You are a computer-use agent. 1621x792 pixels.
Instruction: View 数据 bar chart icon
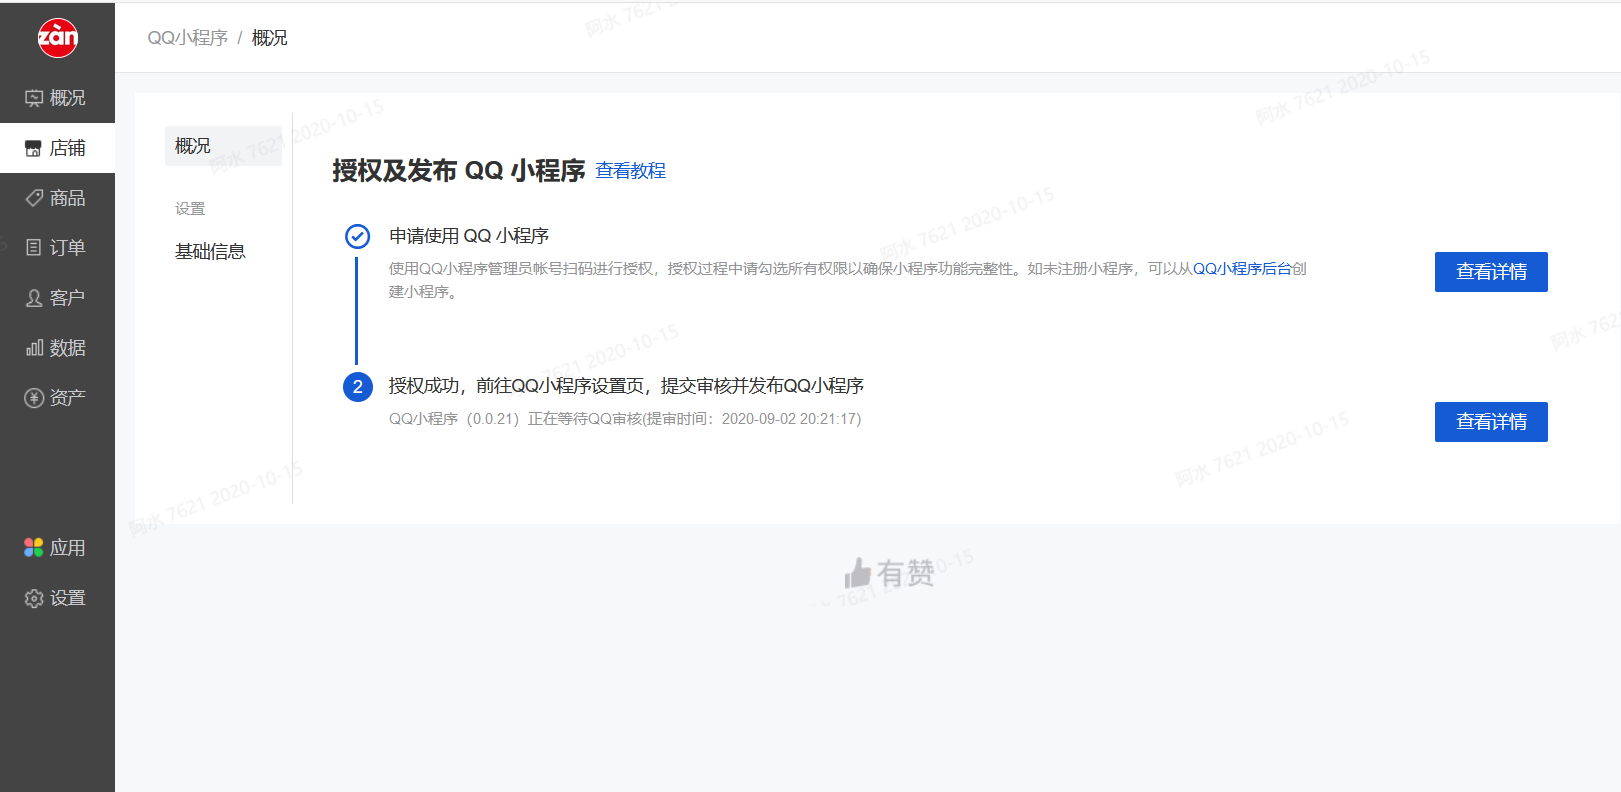pos(34,348)
